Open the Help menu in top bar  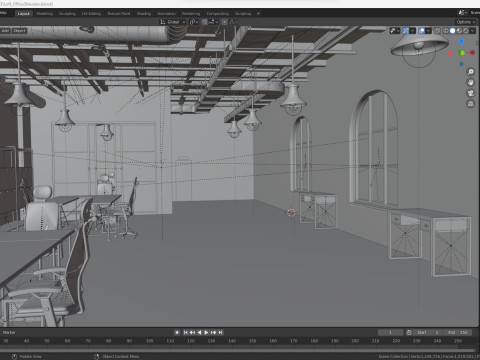(3, 13)
